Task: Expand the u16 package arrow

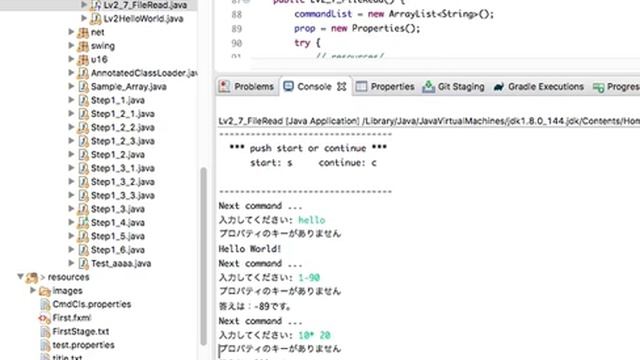Action: click(71, 59)
